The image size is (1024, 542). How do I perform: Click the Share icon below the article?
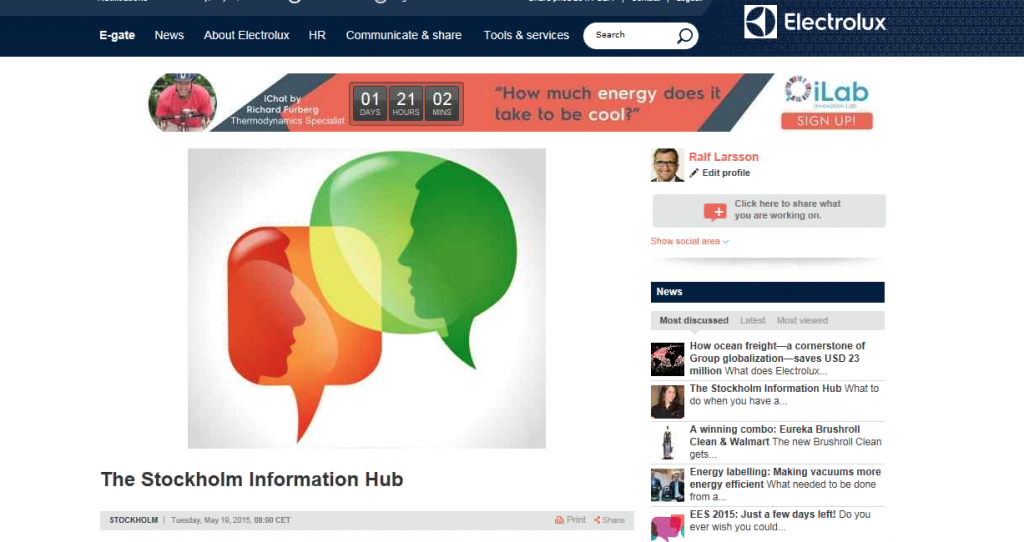[x=597, y=520]
